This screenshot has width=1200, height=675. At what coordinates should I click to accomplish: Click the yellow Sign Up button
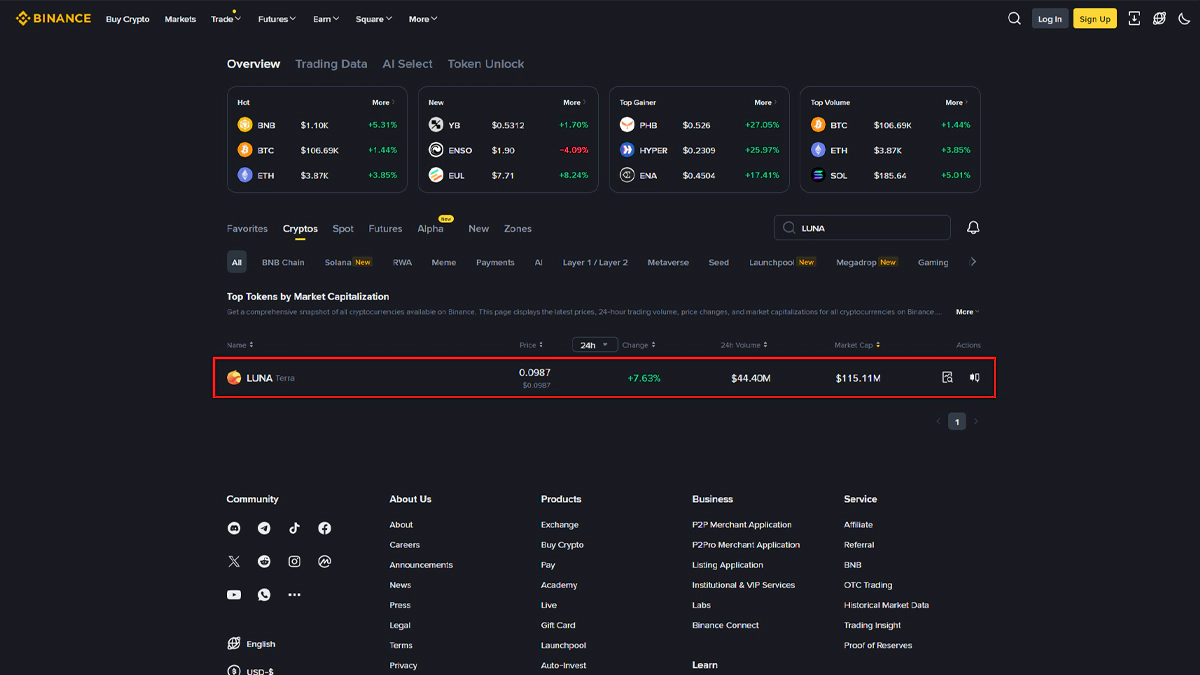pyautogui.click(x=1094, y=19)
